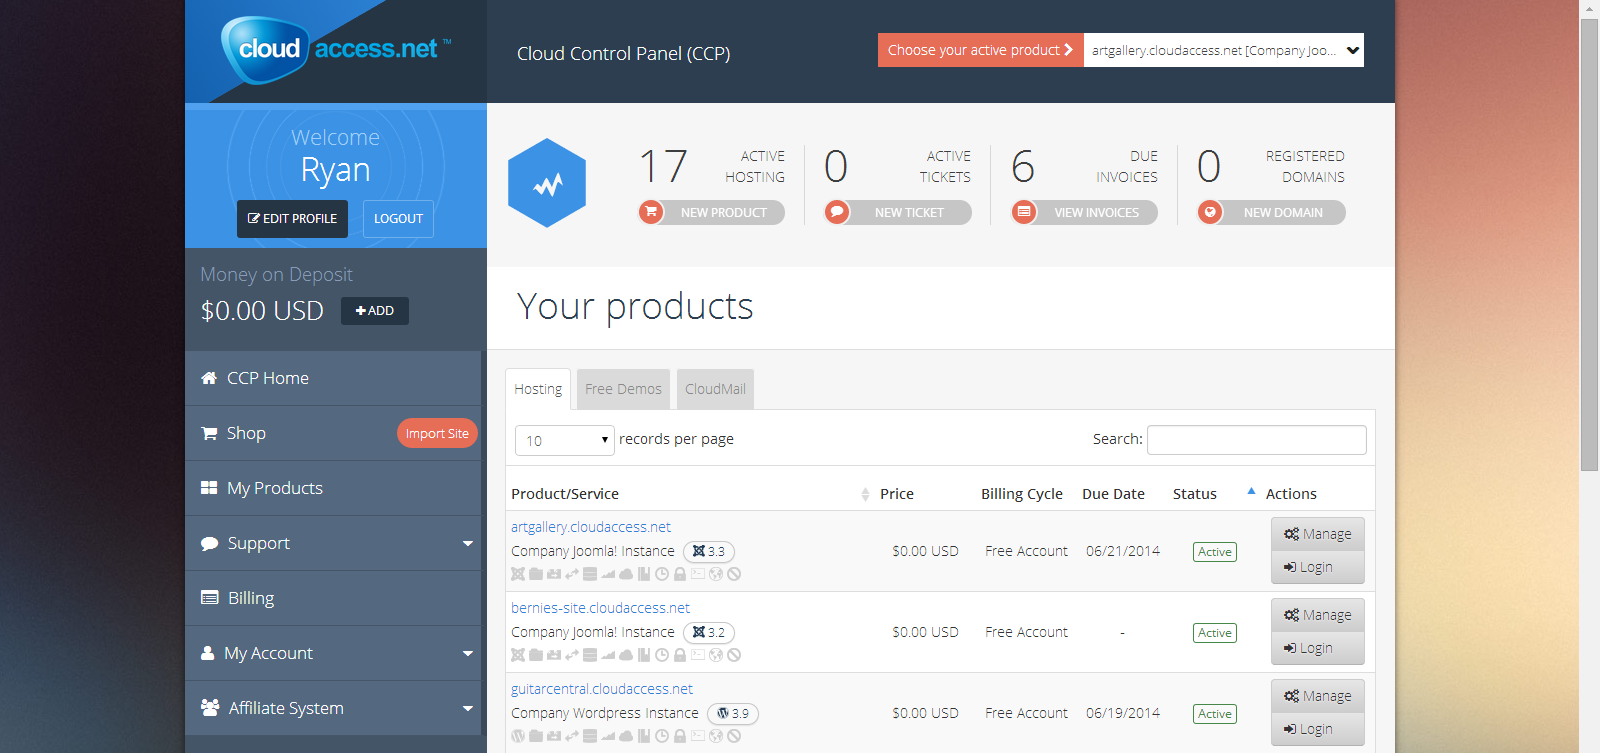Click the Joomla 3.3 version badge
Screen dimensions: 1600x753
[x=709, y=551]
